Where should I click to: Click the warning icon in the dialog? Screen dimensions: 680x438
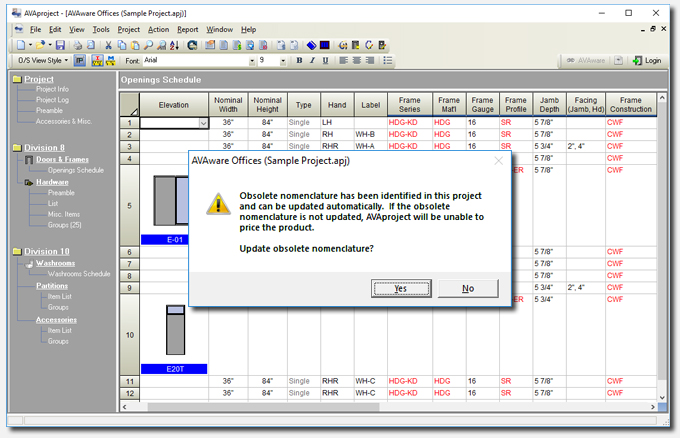(218, 203)
